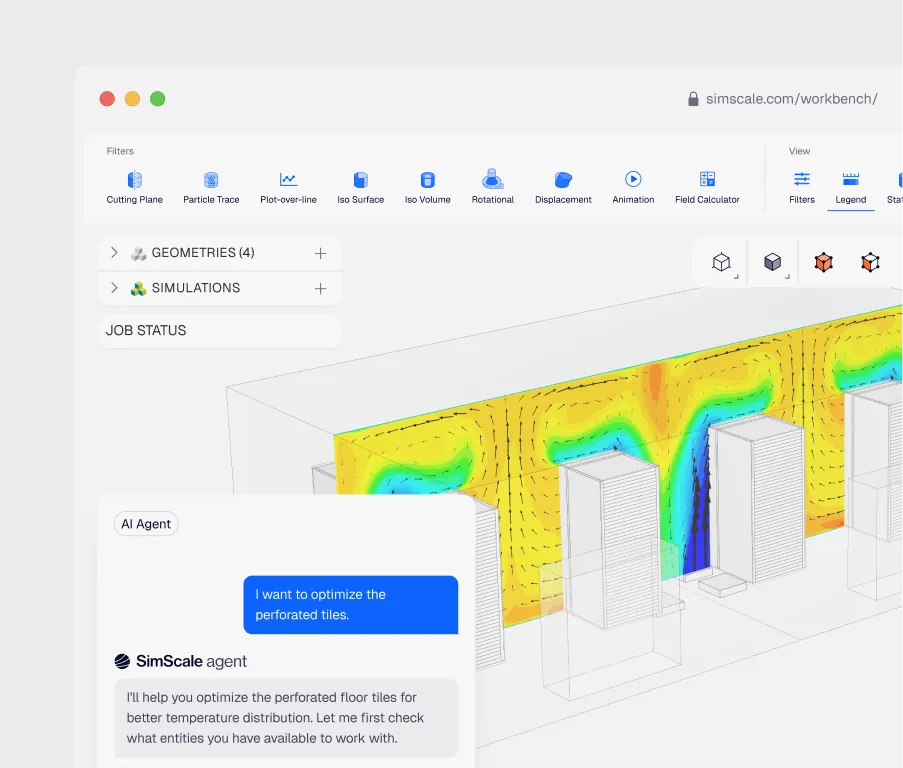The height and width of the screenshot is (768, 903).
Task: Add a new geometry with plus
Action: (321, 253)
